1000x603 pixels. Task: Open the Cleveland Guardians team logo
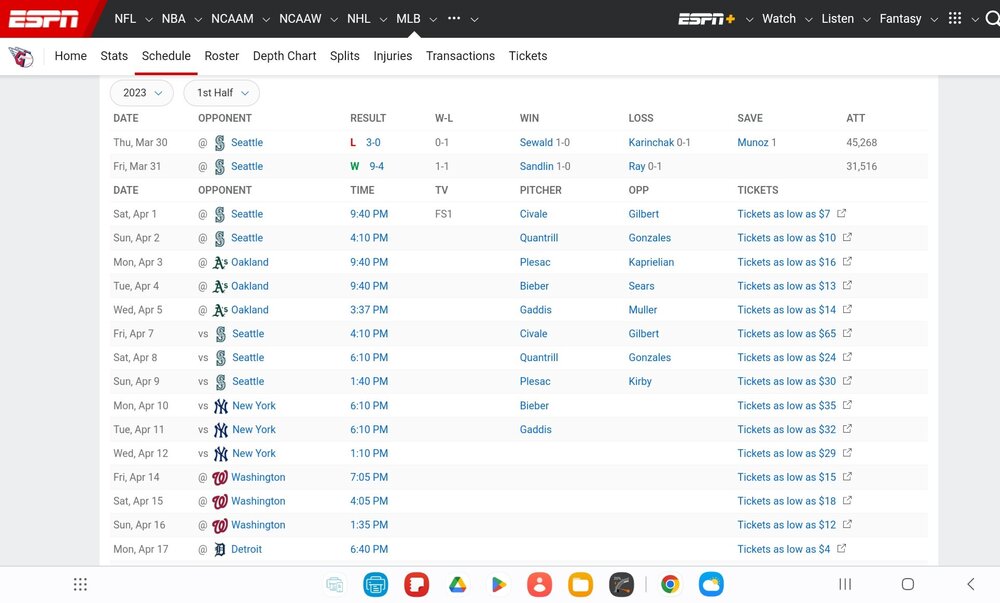point(21,57)
